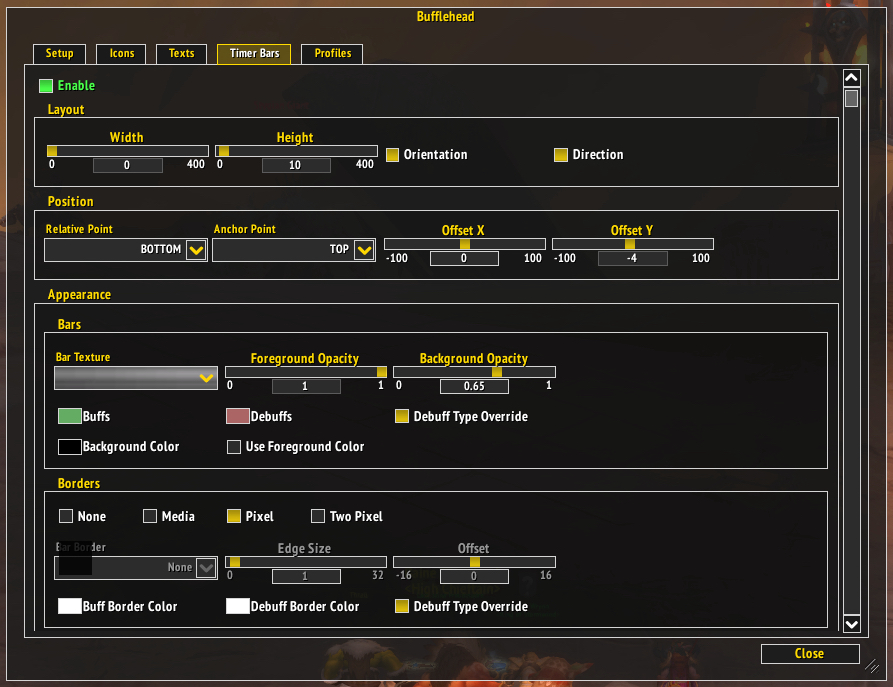The height and width of the screenshot is (687, 893).
Task: Click the Height value input field
Action: (x=296, y=165)
